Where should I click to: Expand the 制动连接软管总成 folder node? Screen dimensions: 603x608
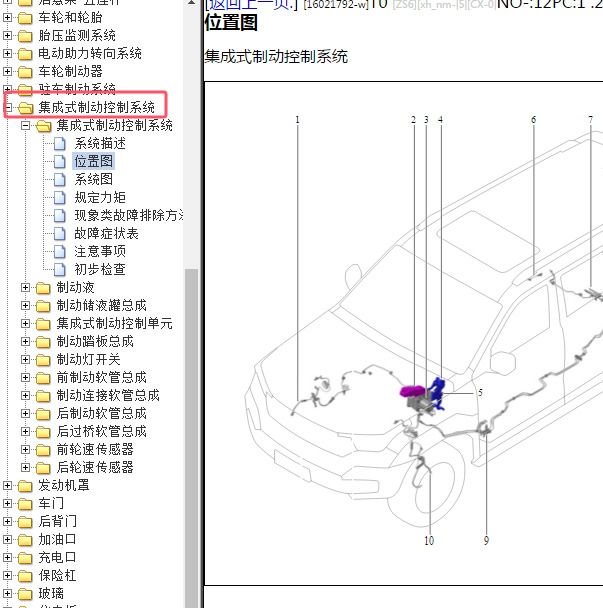25,396
